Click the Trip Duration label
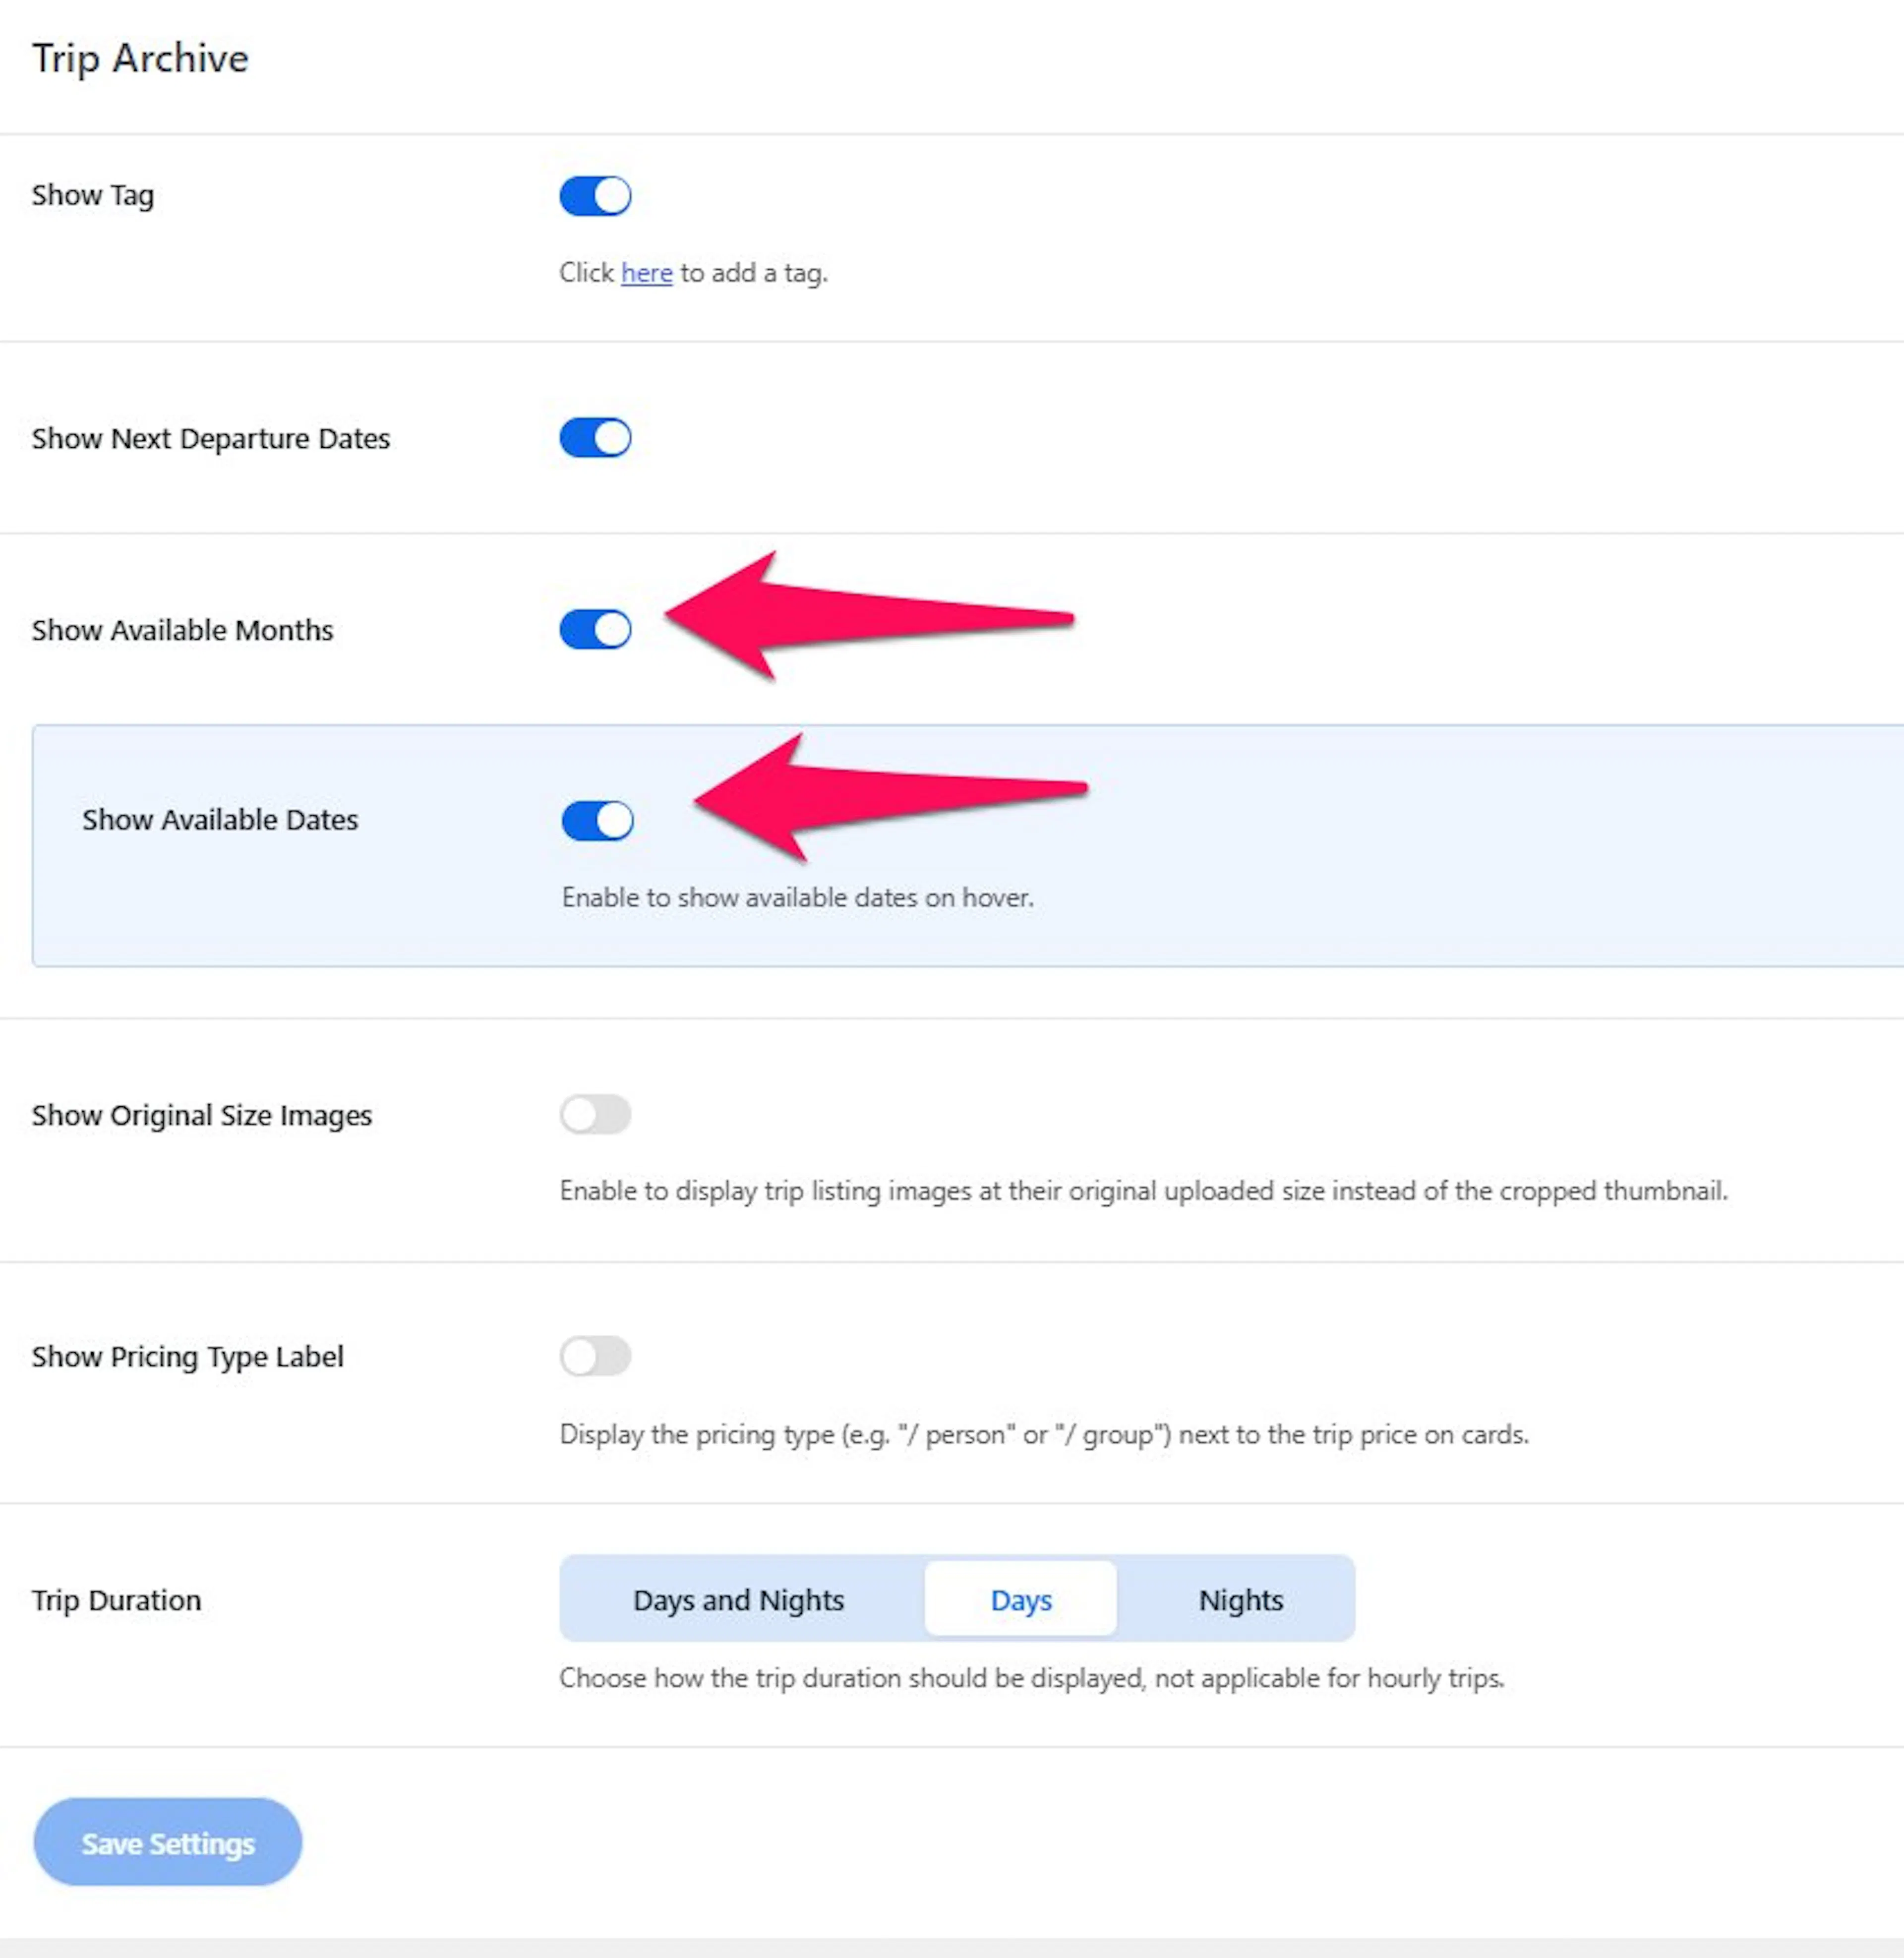Screen dimensions: 1904x1958 117,1600
